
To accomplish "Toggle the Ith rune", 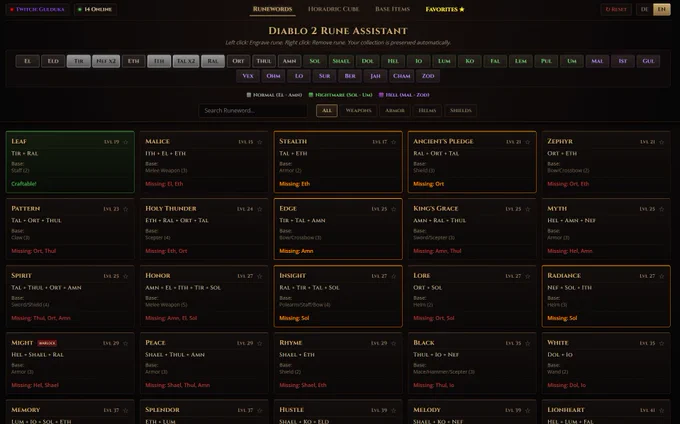I will [x=159, y=61].
